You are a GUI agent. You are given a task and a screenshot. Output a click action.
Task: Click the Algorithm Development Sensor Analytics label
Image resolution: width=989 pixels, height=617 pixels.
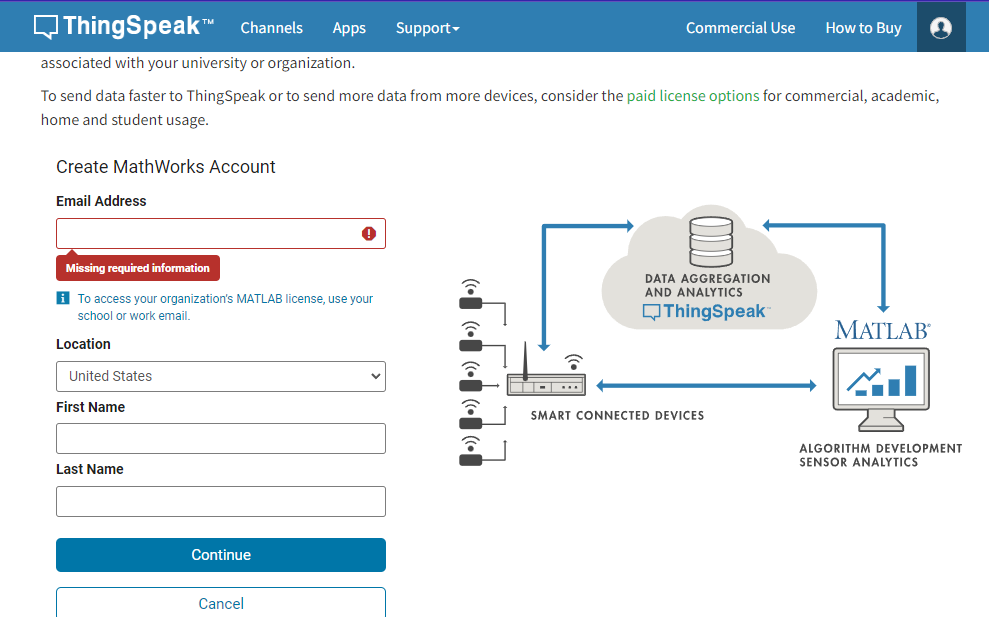pos(881,455)
